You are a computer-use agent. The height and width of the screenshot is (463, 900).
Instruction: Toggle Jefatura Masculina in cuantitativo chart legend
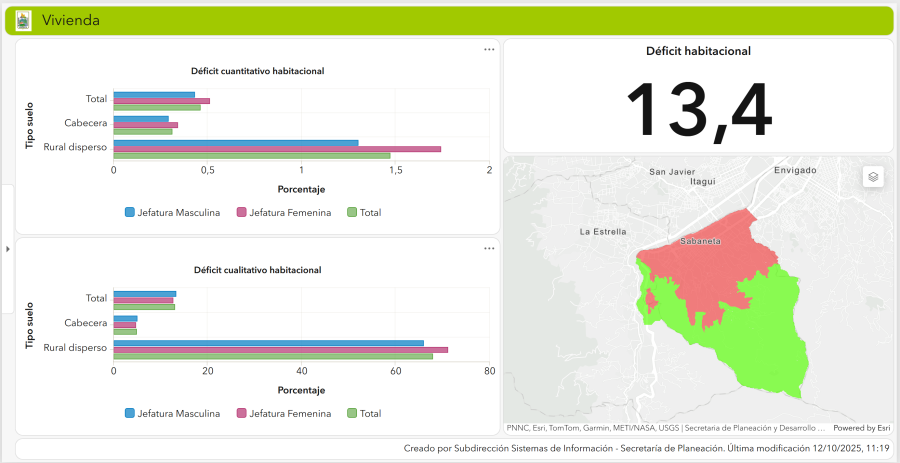pyautogui.click(x=172, y=212)
